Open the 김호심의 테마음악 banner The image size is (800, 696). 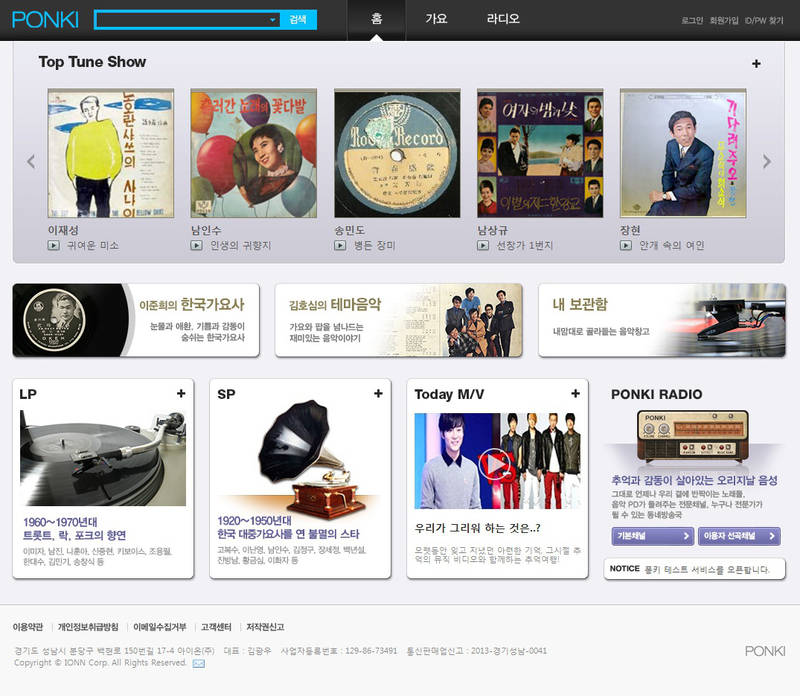(x=398, y=320)
